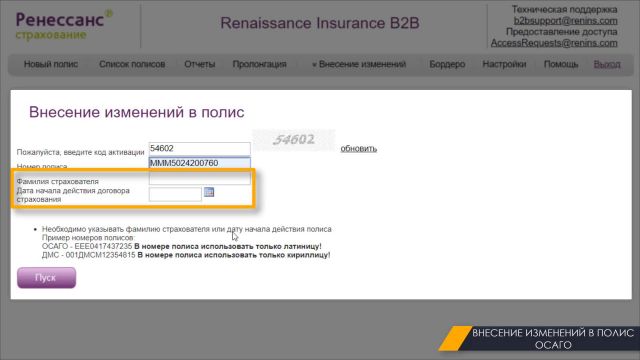
Task: Click the captcha image showing 54602
Action: (294, 140)
